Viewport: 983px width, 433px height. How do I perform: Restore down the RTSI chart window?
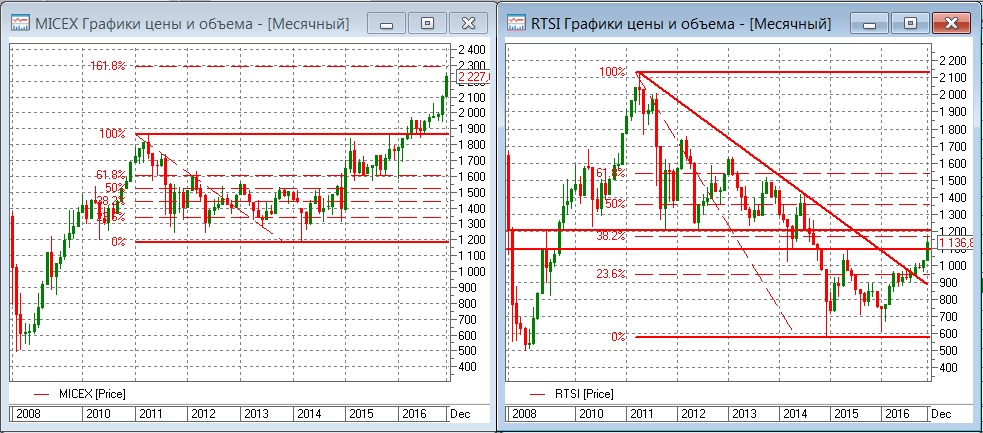910,21
